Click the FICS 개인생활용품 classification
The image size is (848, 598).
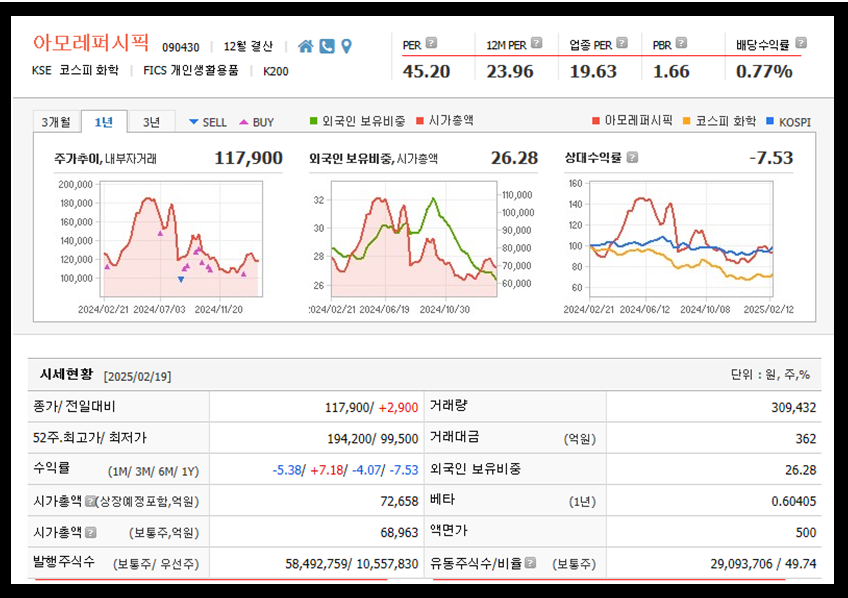click(190, 70)
